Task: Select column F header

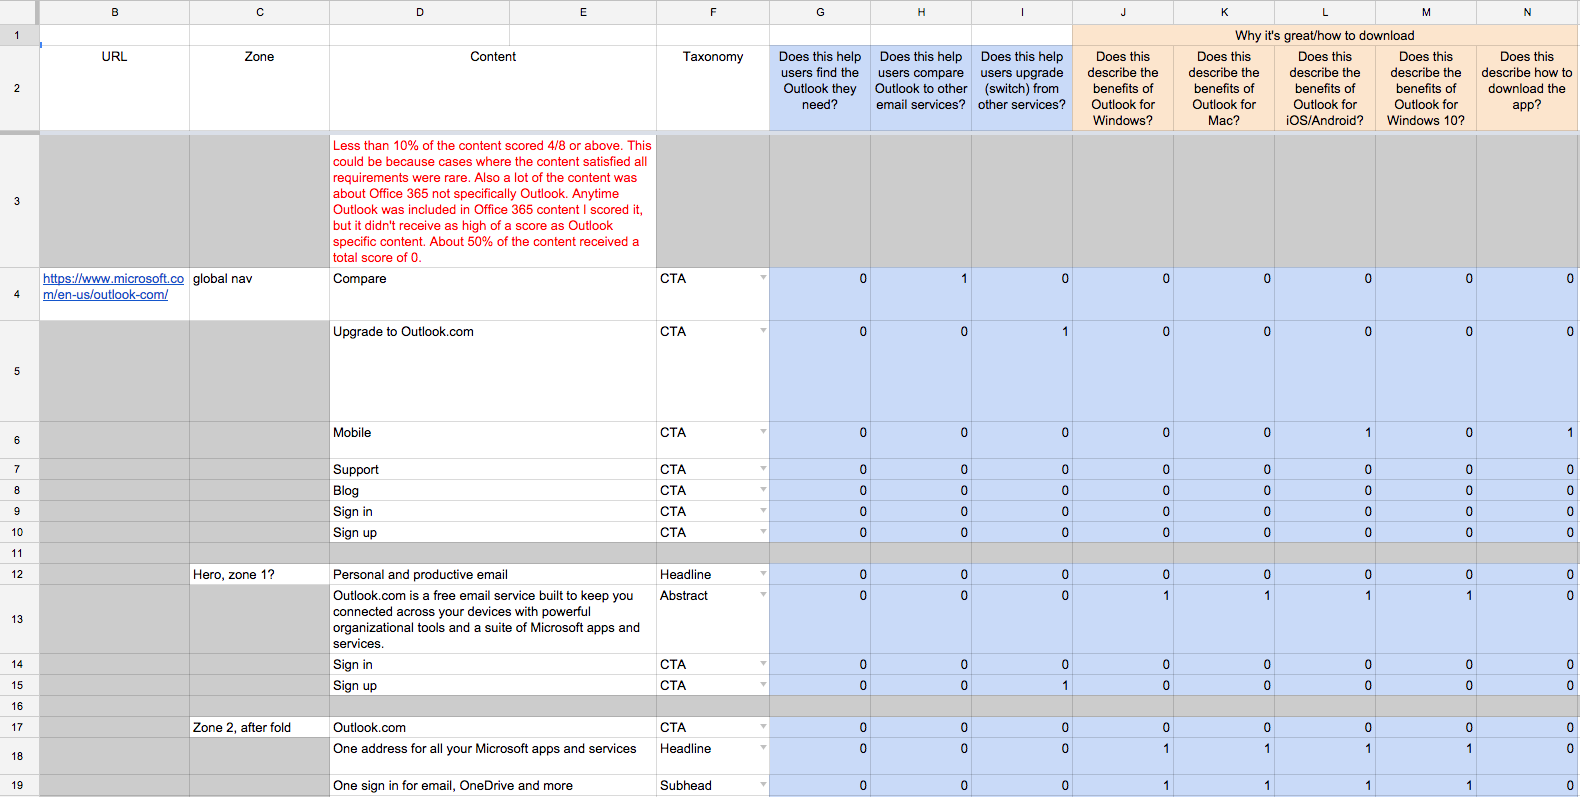Action: 713,12
